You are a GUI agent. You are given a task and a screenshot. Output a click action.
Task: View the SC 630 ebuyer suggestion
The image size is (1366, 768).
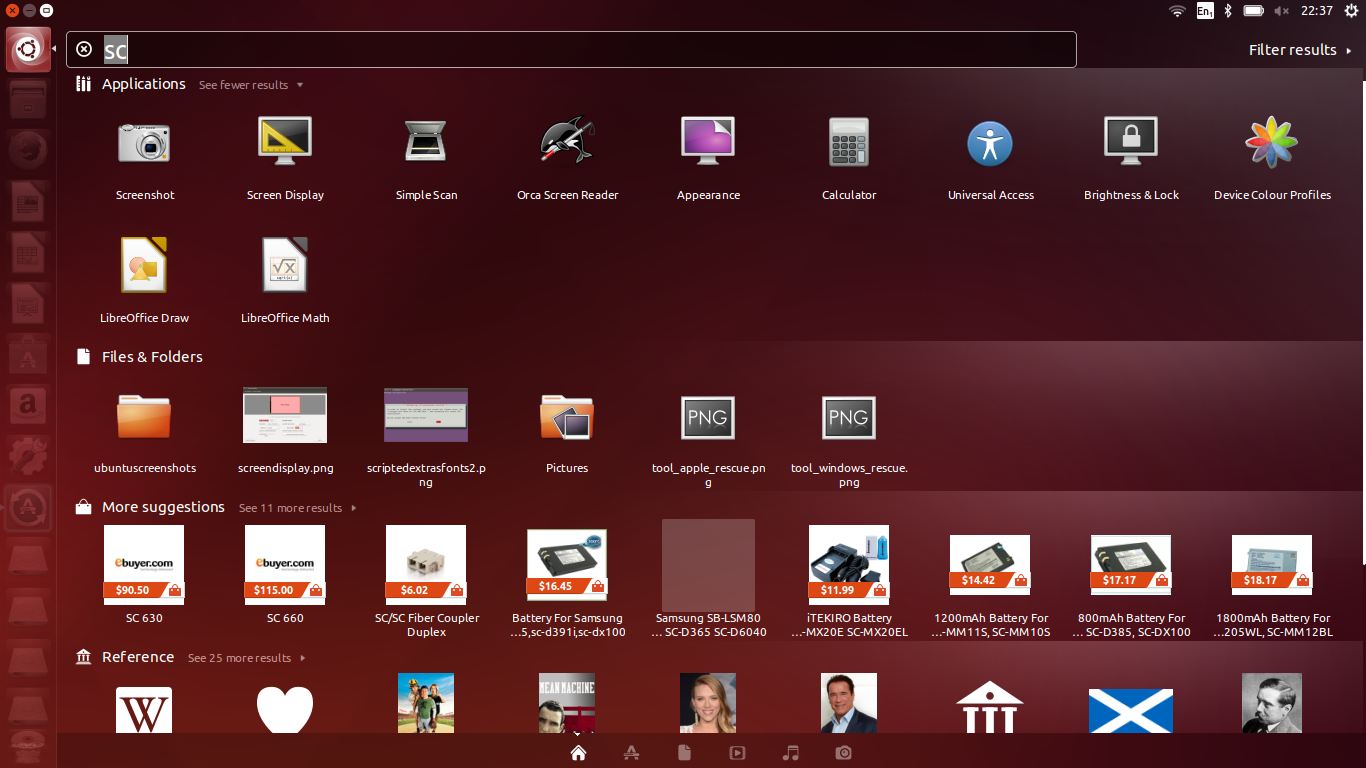click(x=145, y=574)
